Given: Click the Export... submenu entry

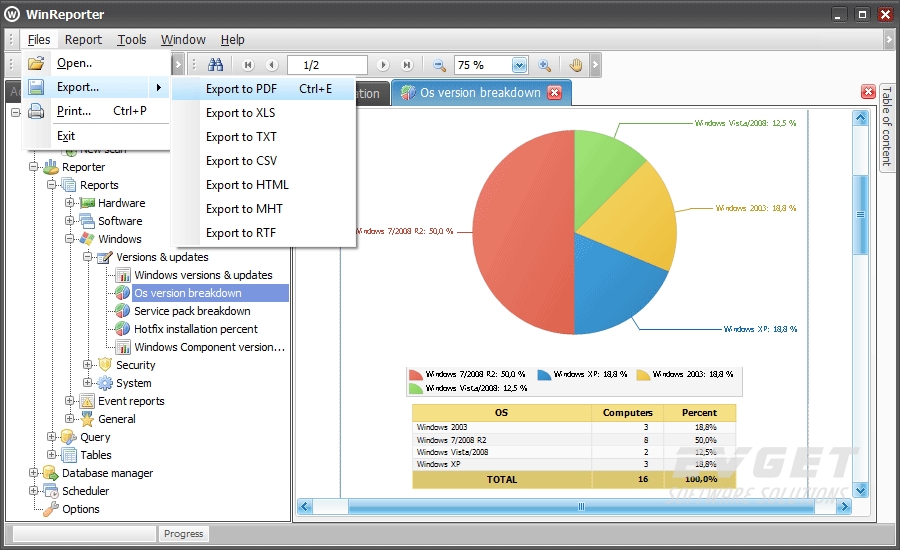Looking at the screenshot, I should tap(96, 87).
